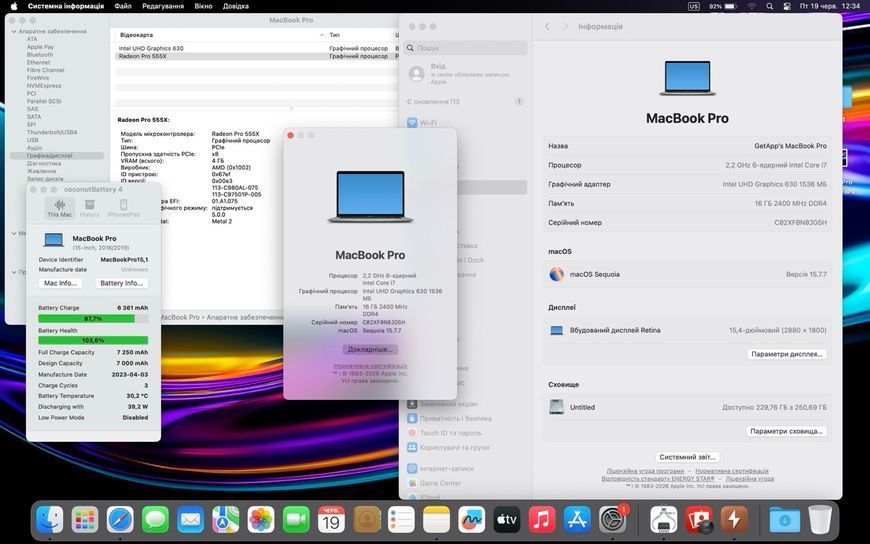This screenshot has width=870, height=544.
Task: Click the Докладніше… button in About window
Action: pyautogui.click(x=370, y=349)
